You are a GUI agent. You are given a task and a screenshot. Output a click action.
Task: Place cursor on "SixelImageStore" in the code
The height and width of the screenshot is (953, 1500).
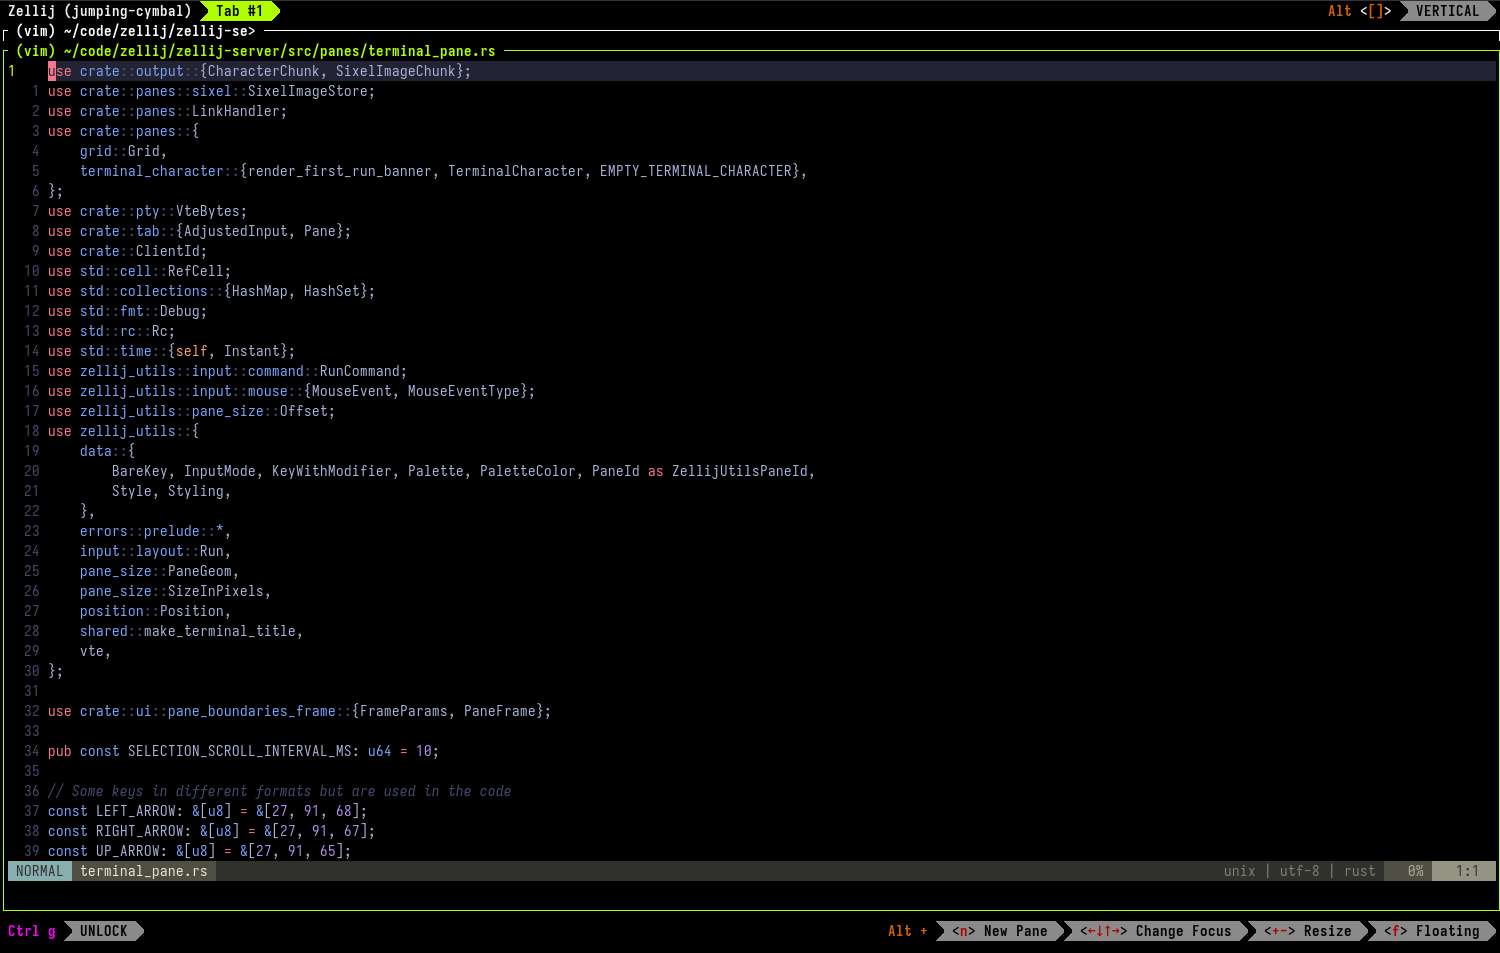(x=308, y=91)
